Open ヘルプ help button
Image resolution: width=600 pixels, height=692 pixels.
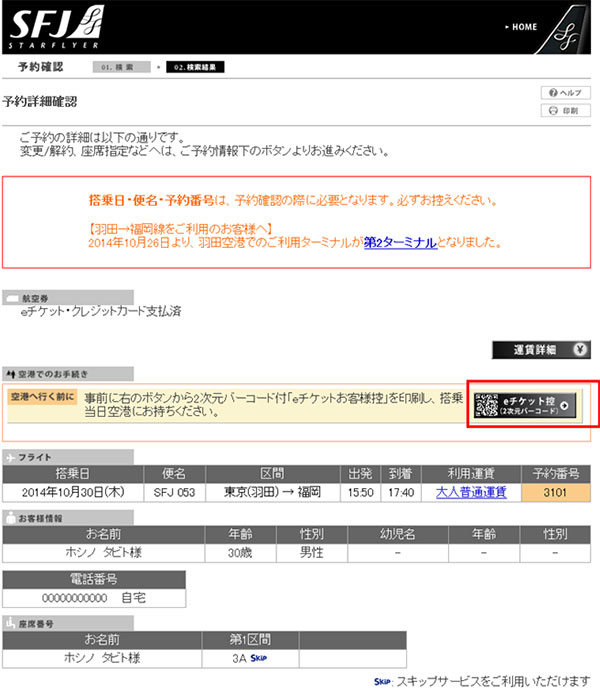pyautogui.click(x=559, y=92)
